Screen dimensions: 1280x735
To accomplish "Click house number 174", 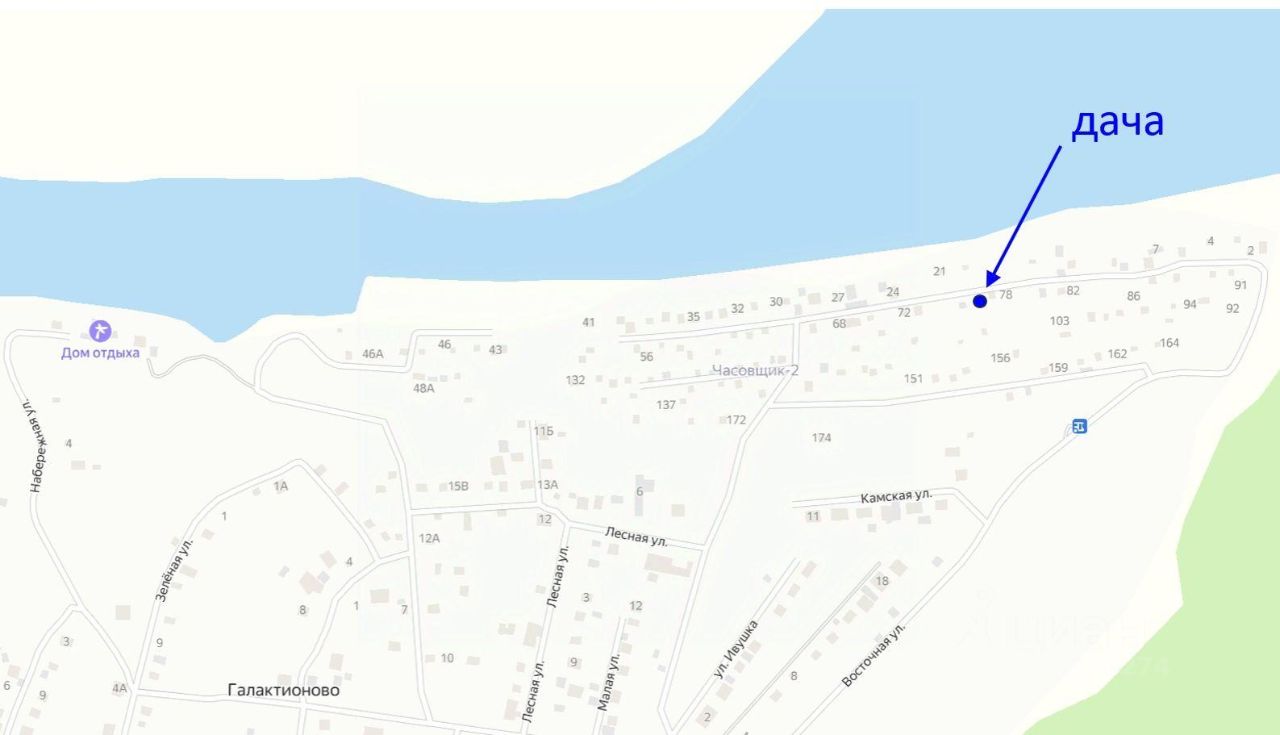I will 822,438.
